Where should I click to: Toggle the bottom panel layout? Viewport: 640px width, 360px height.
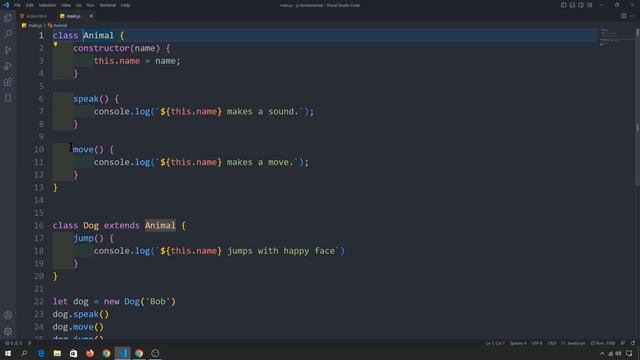pos(572,5)
